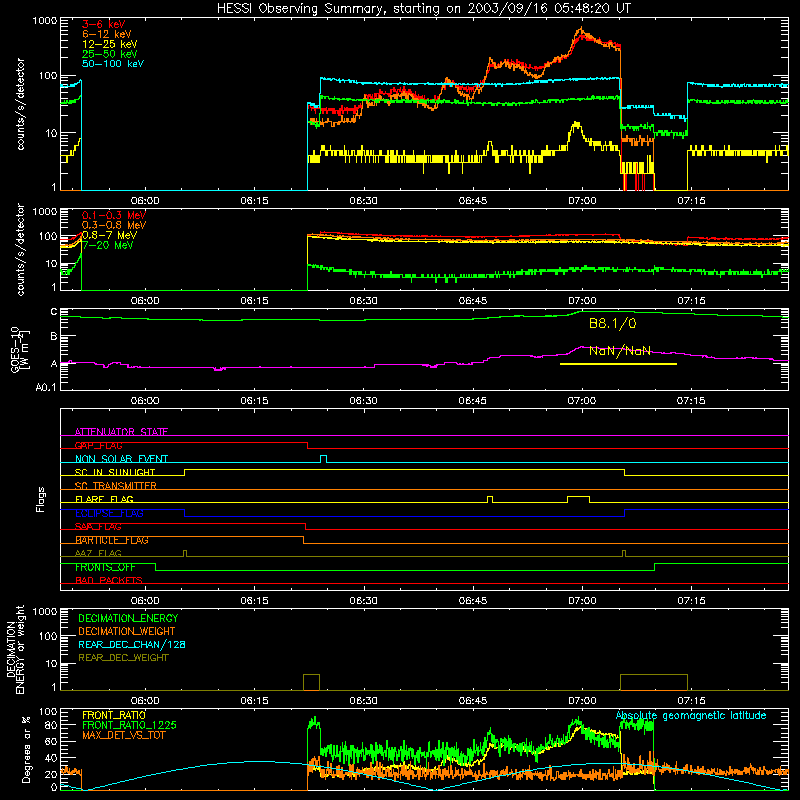Screen dimensions: 800x800
Task: Select the 0.1-0.3 MeV legend label
Action: click(x=114, y=215)
